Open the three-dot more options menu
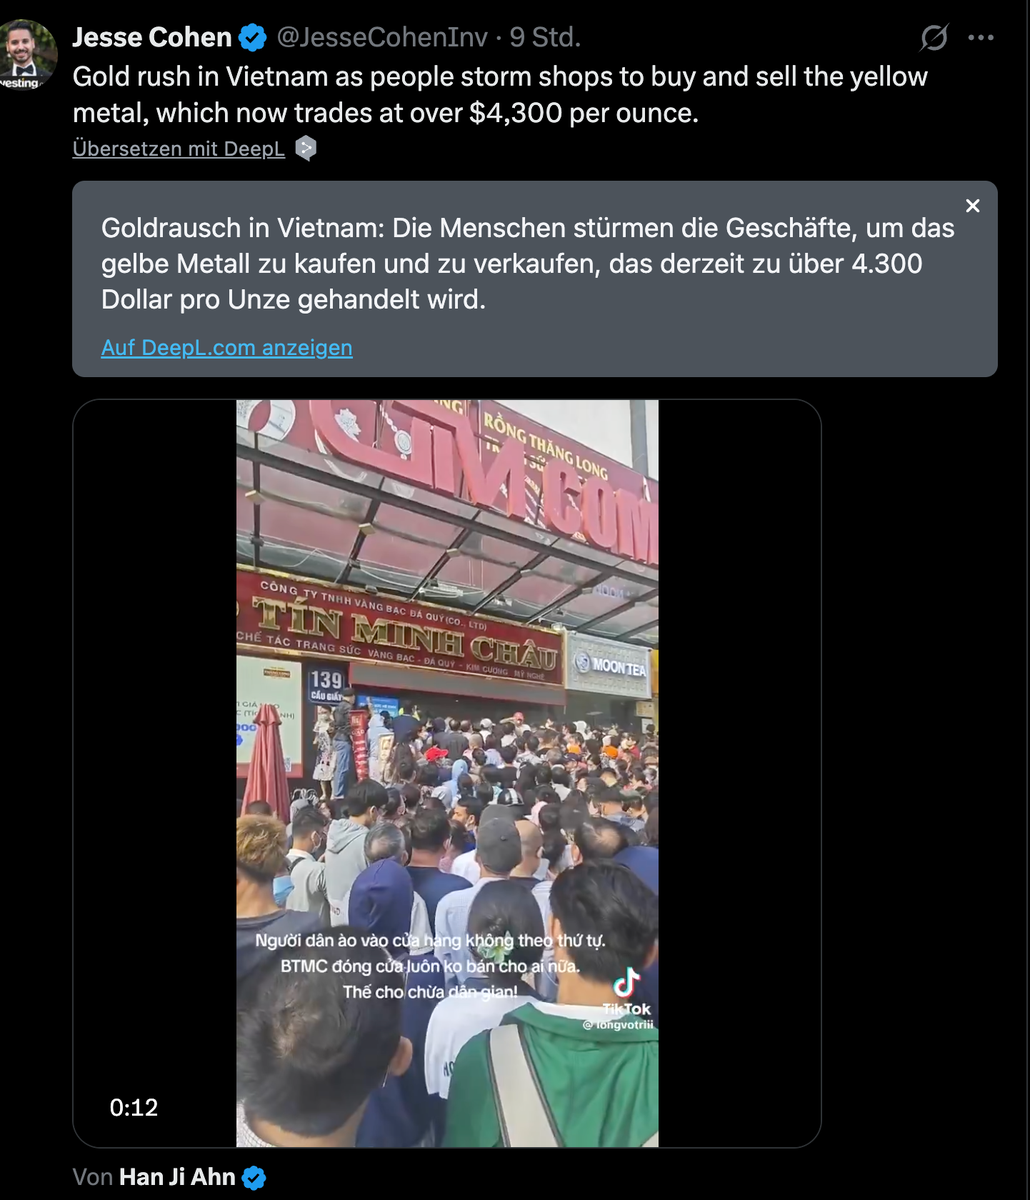This screenshot has width=1030, height=1200. [981, 38]
